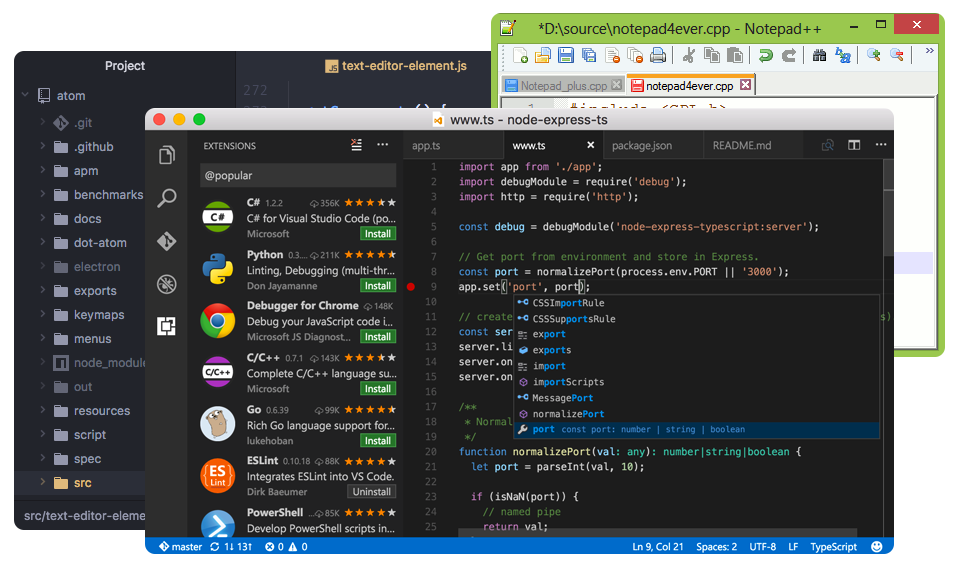Open Changes icon beside Split Editor
The width and height of the screenshot is (957, 565).
(828, 145)
